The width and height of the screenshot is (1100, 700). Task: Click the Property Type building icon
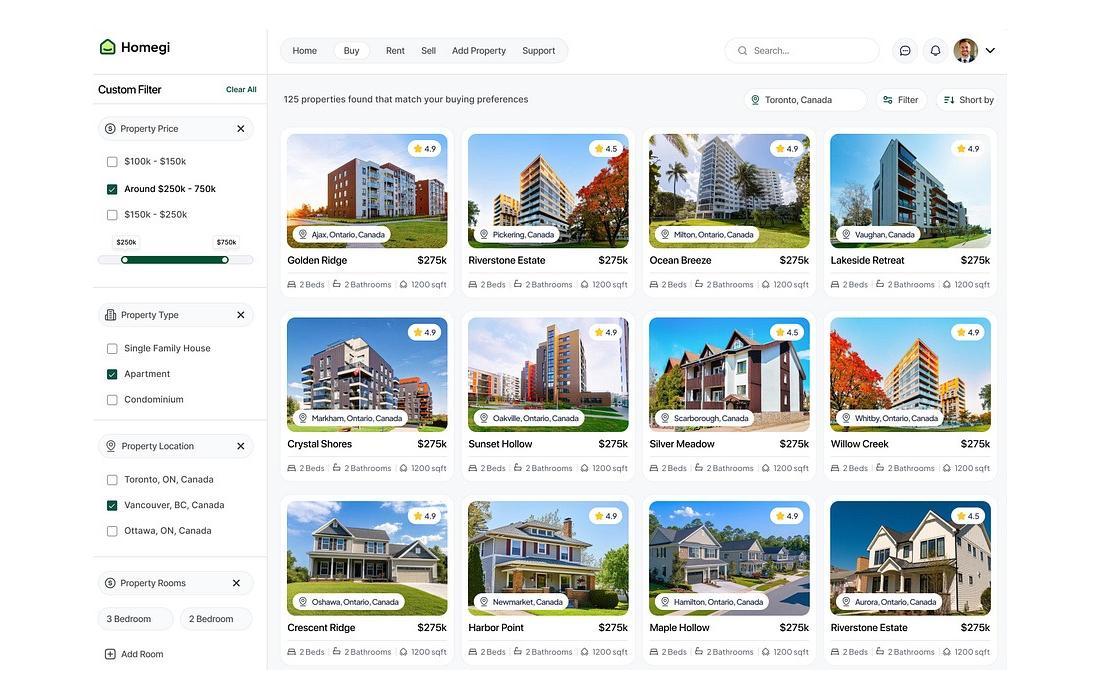[x=110, y=315]
